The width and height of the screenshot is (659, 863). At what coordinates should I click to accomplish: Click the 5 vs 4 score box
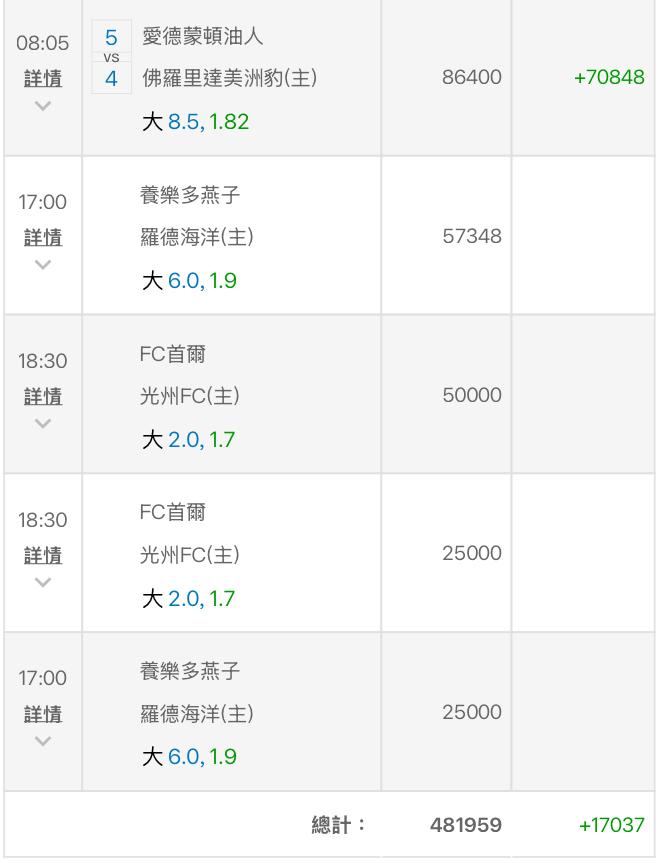pos(111,57)
